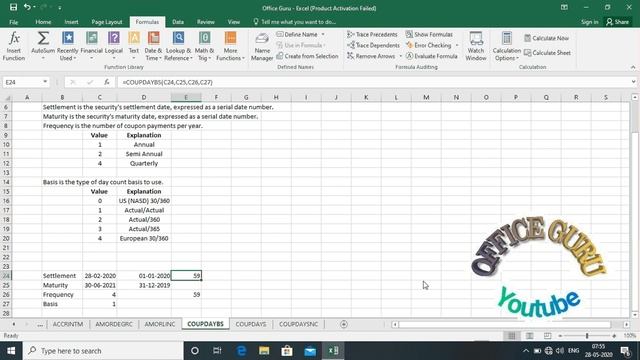
Task: Undo the last action
Action: click(x=27, y=7)
